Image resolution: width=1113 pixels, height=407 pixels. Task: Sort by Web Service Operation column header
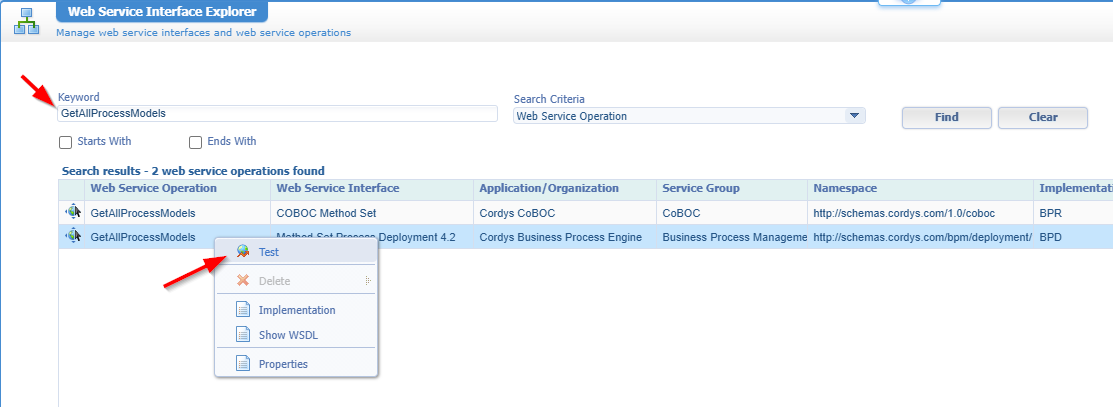(x=153, y=188)
